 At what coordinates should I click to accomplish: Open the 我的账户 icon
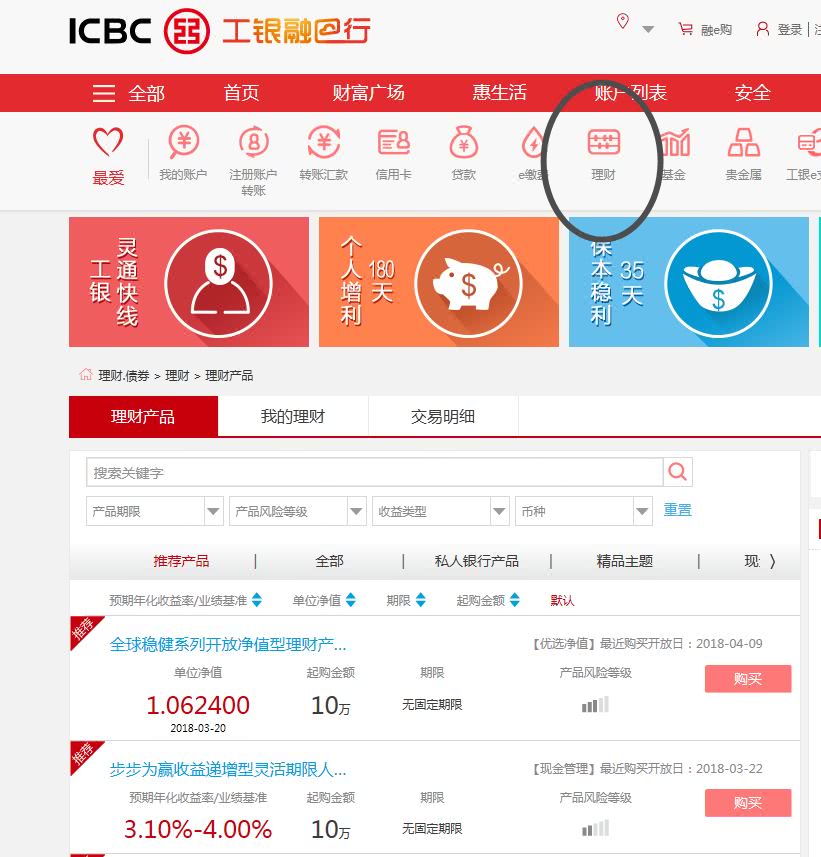point(183,142)
